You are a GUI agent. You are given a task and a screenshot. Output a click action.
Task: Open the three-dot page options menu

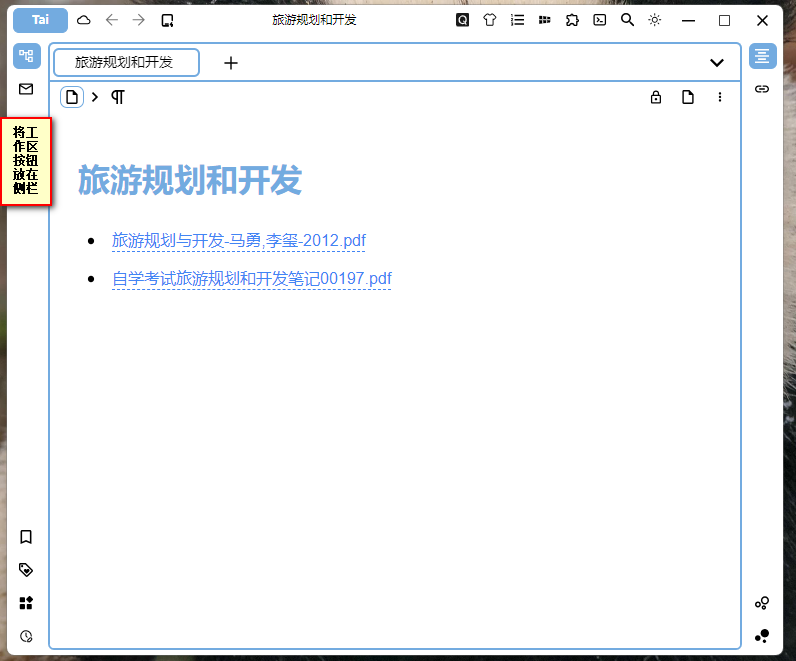[x=720, y=97]
